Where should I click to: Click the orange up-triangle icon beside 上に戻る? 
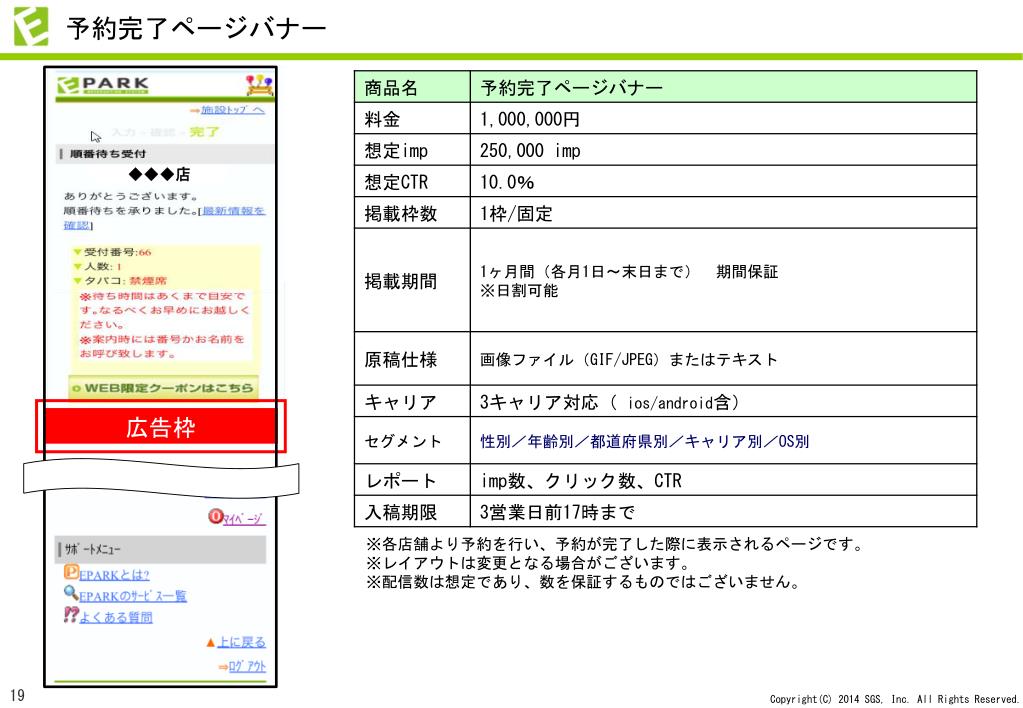(x=211, y=643)
